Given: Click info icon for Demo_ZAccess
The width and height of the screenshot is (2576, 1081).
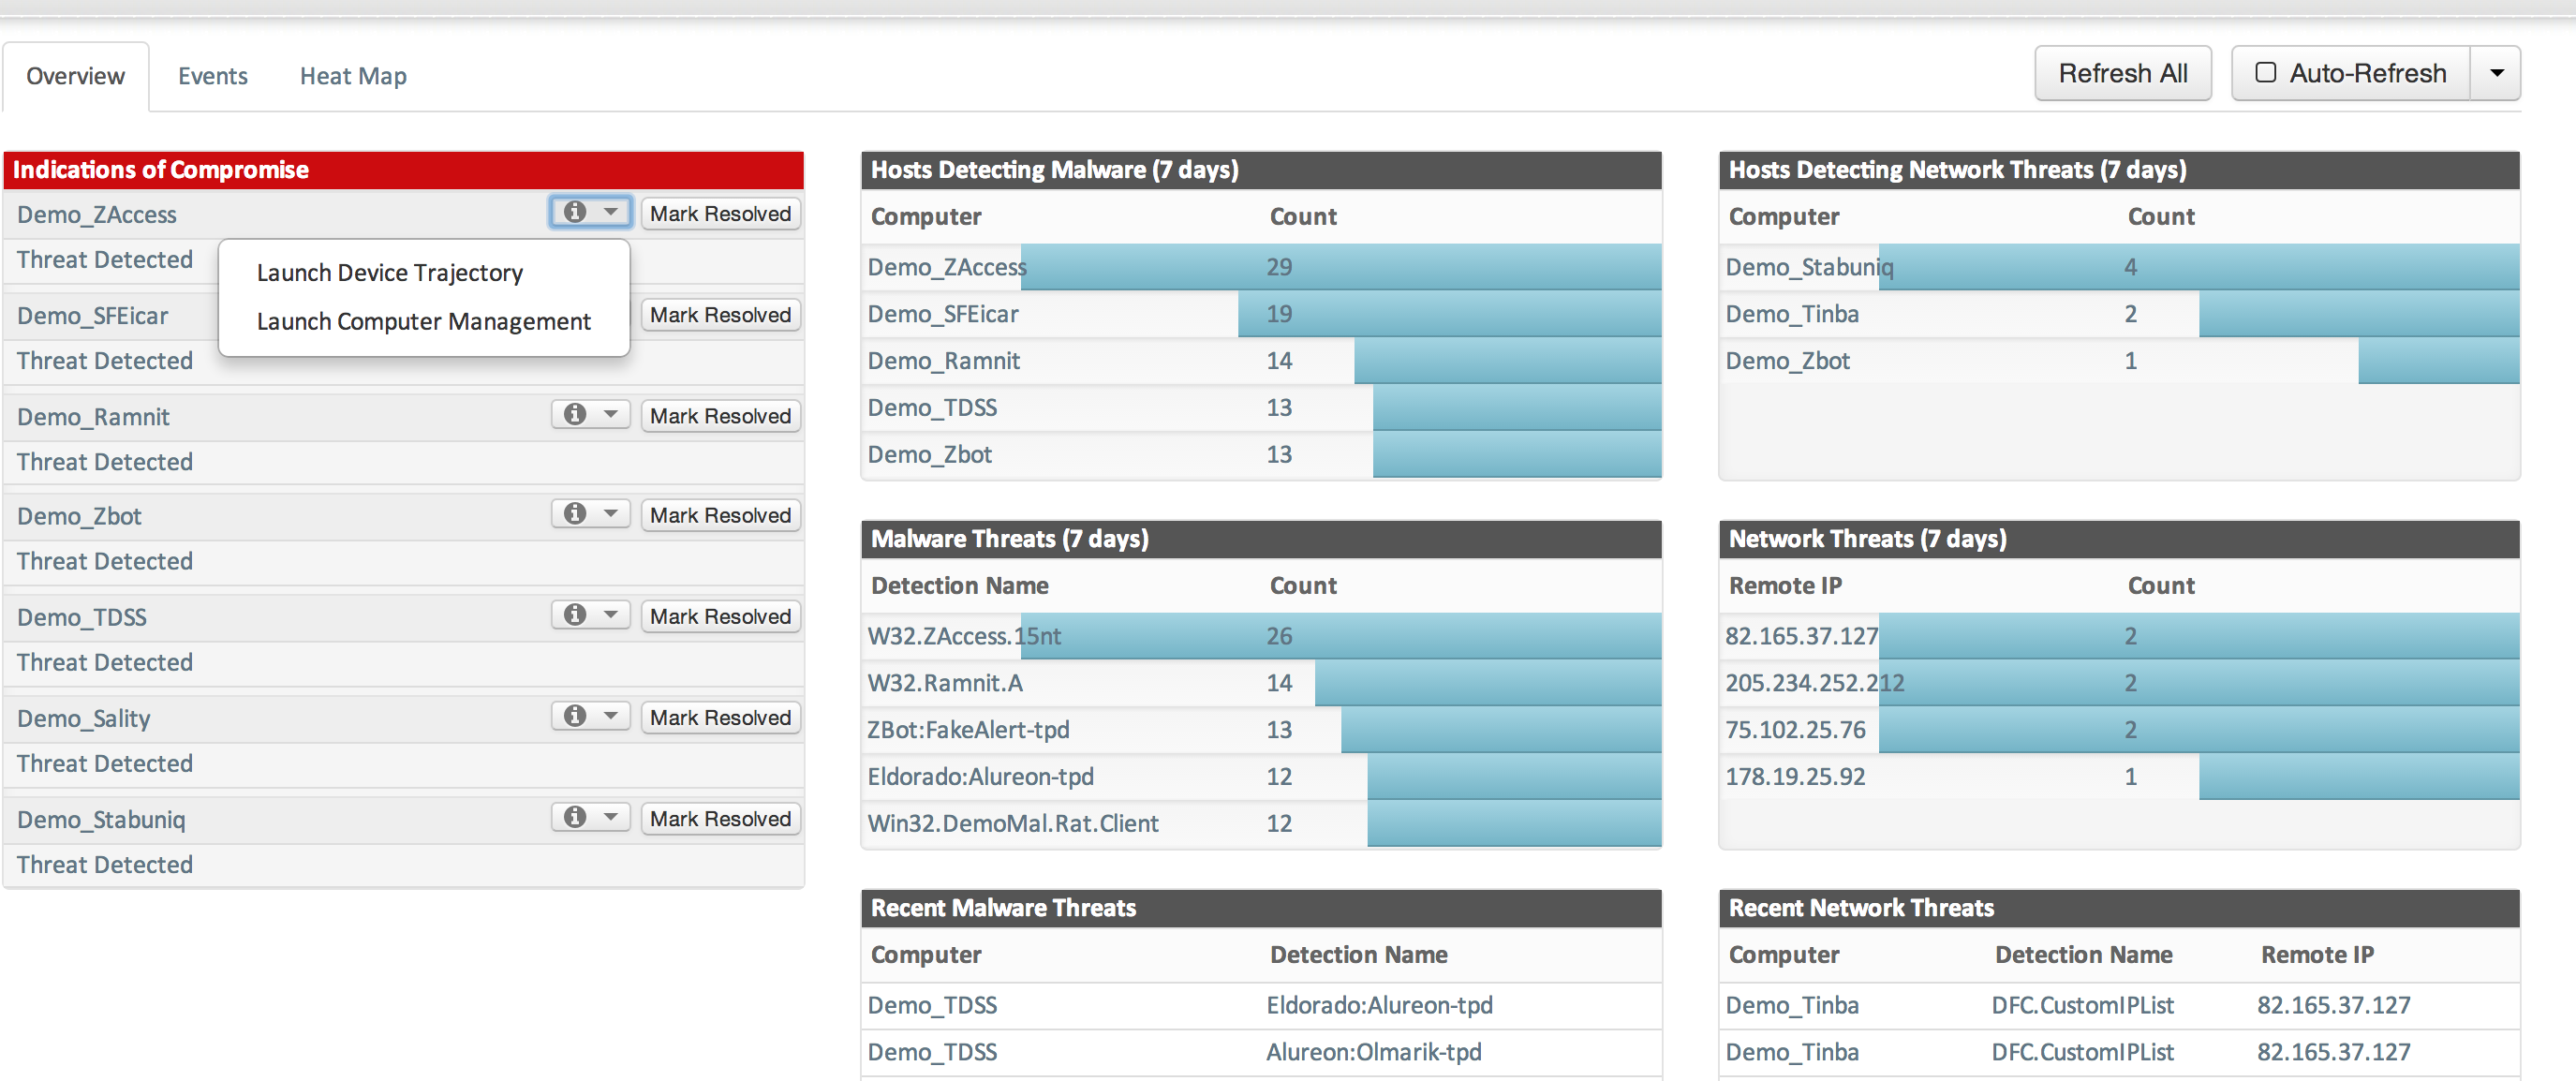Looking at the screenshot, I should pyautogui.click(x=575, y=212).
